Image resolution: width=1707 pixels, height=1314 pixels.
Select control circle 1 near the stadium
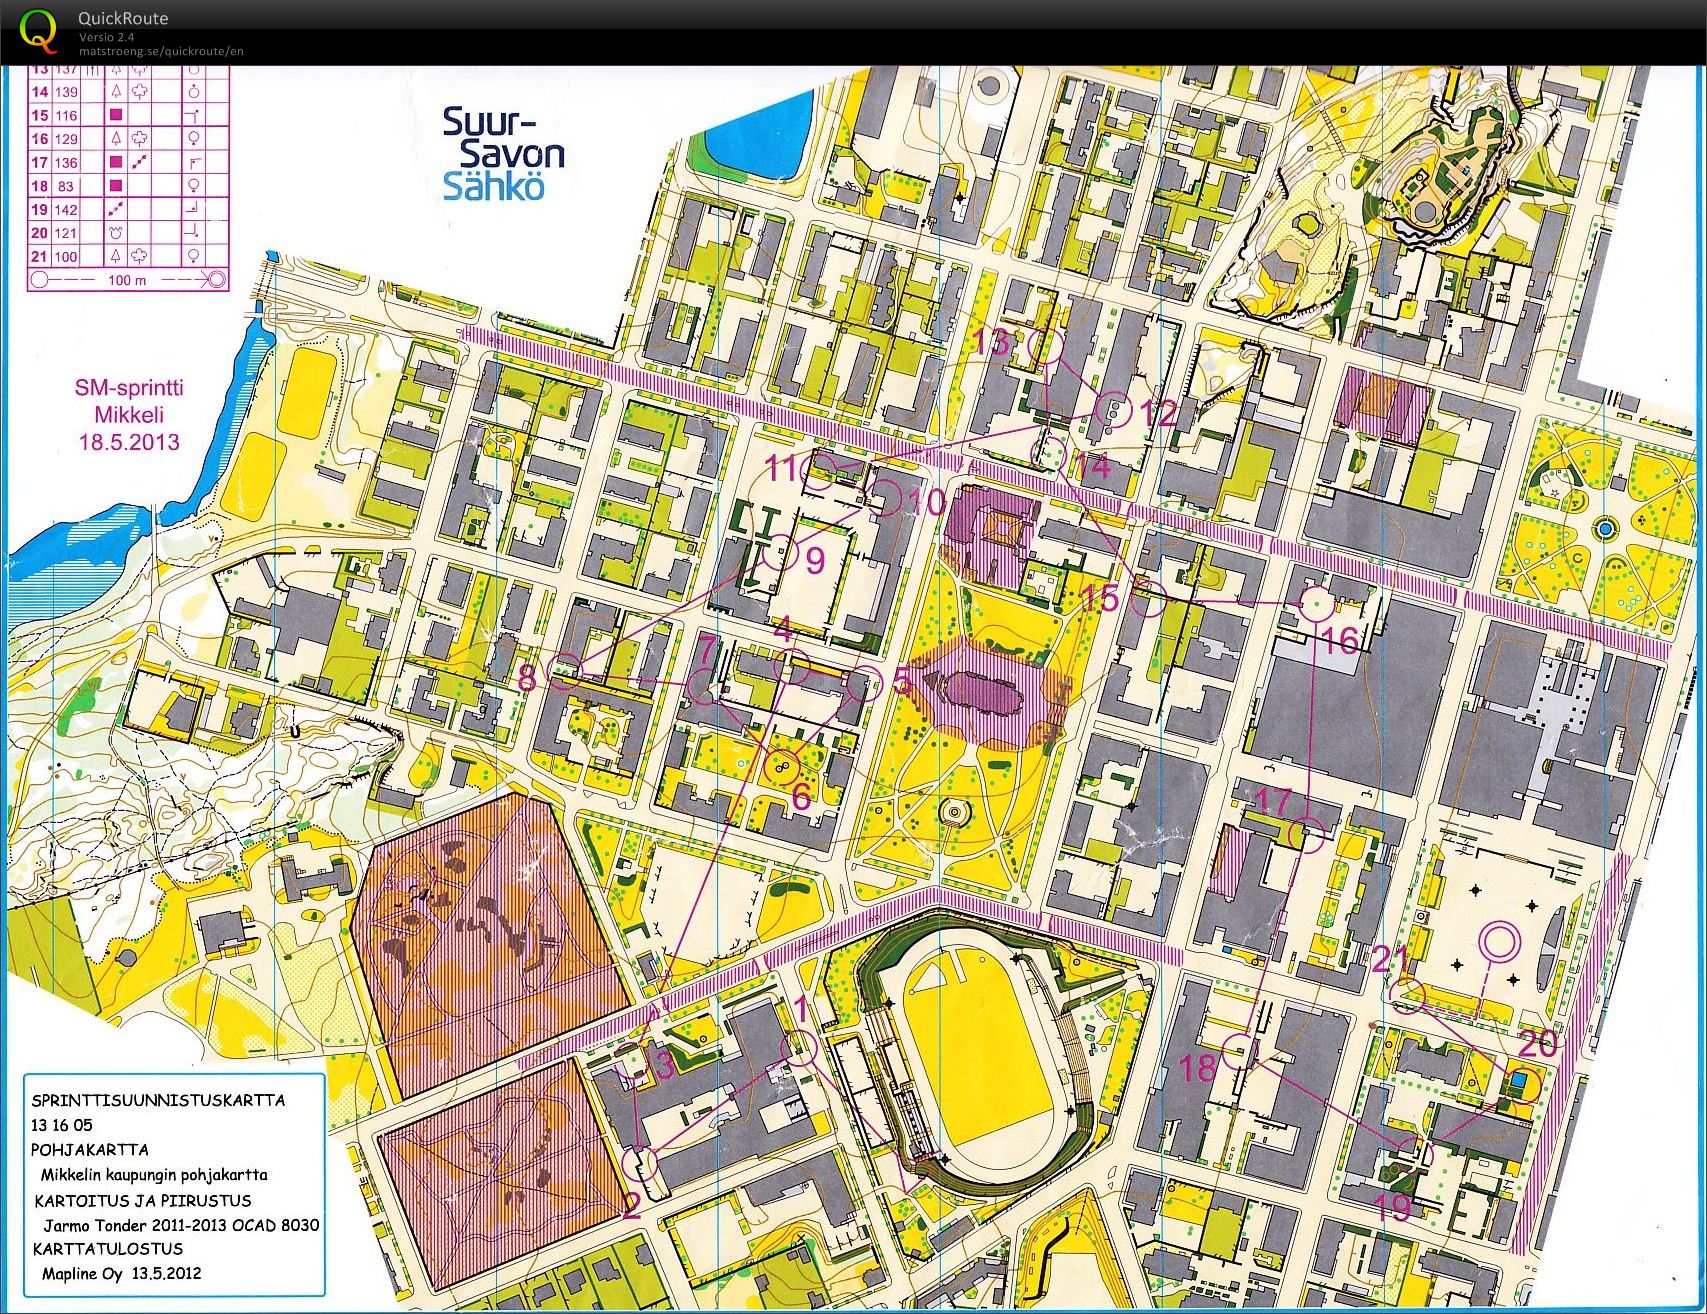[x=801, y=1047]
